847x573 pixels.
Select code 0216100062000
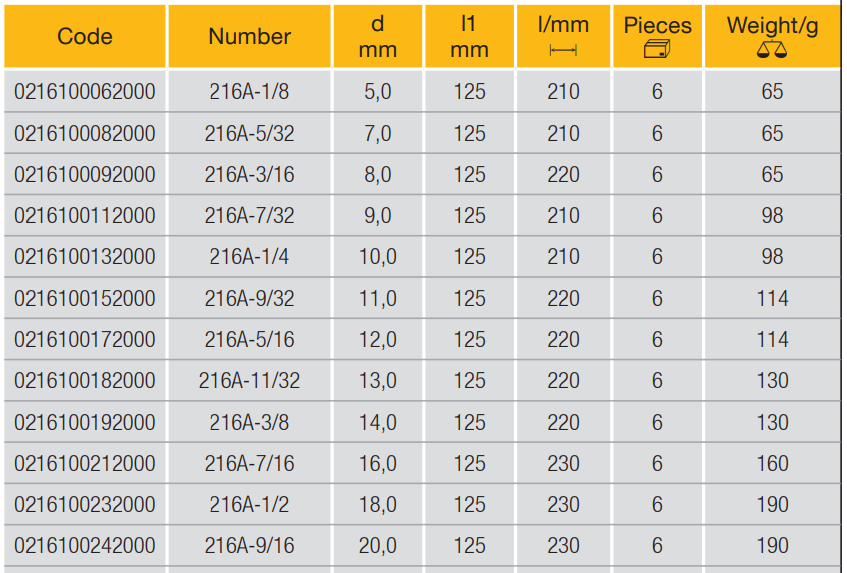coord(85,92)
